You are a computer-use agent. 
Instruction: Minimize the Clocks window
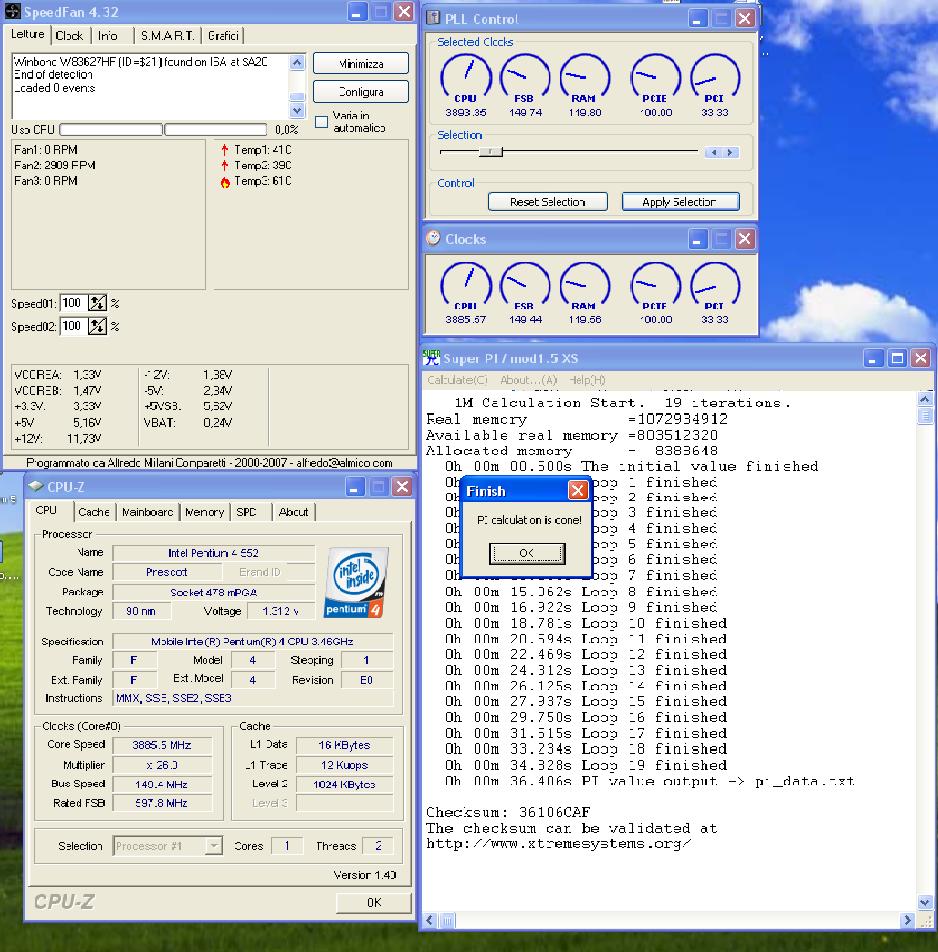[698, 239]
